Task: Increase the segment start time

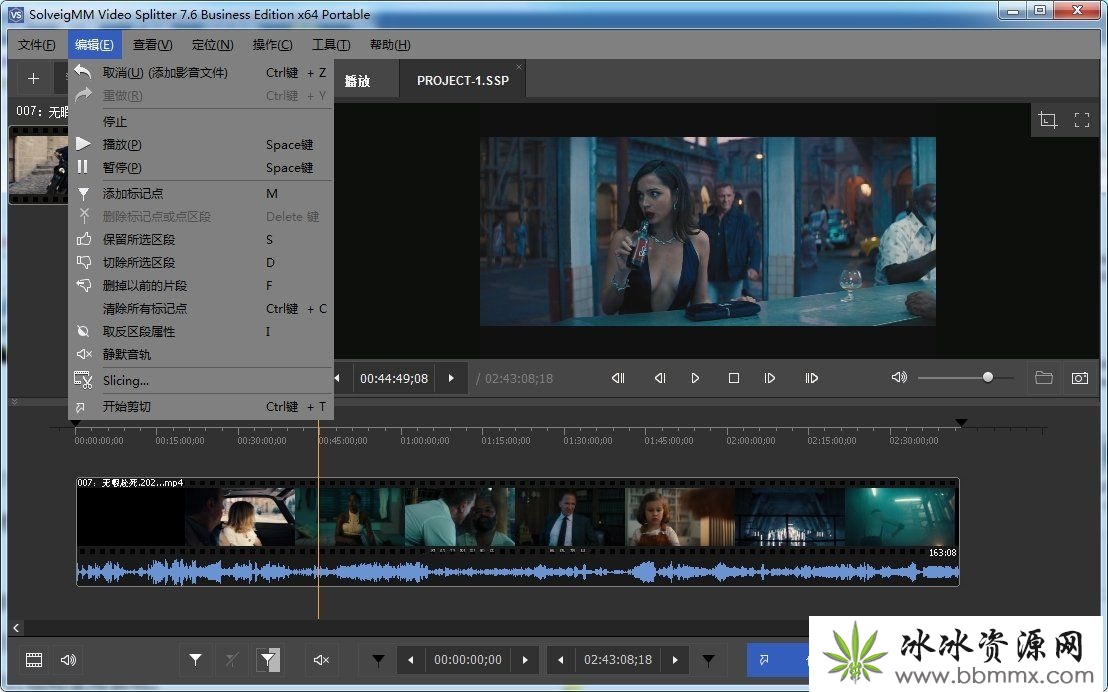Action: (x=525, y=660)
